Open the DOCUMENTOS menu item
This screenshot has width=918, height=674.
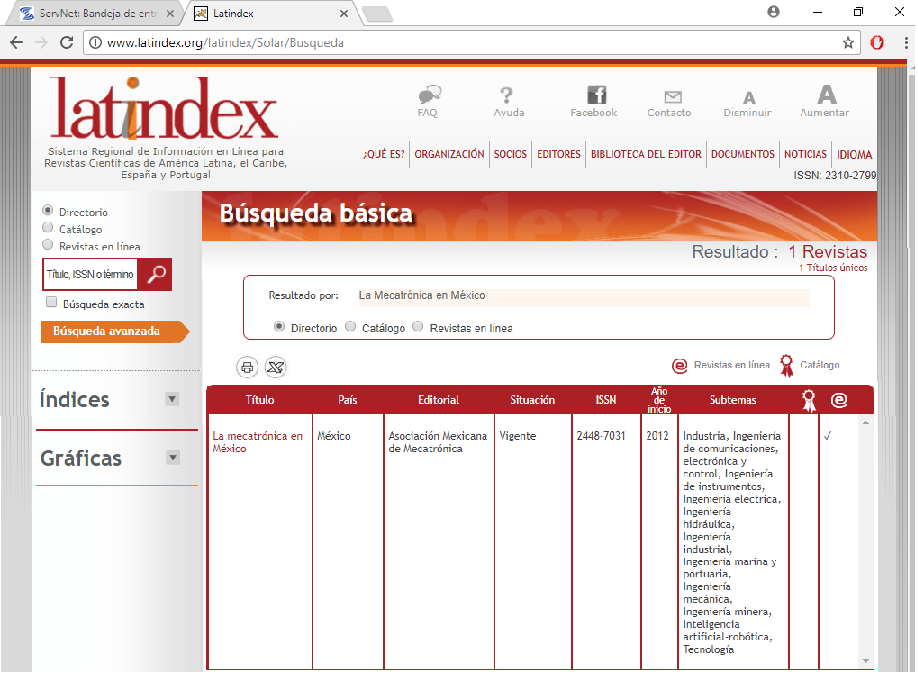[742, 155]
